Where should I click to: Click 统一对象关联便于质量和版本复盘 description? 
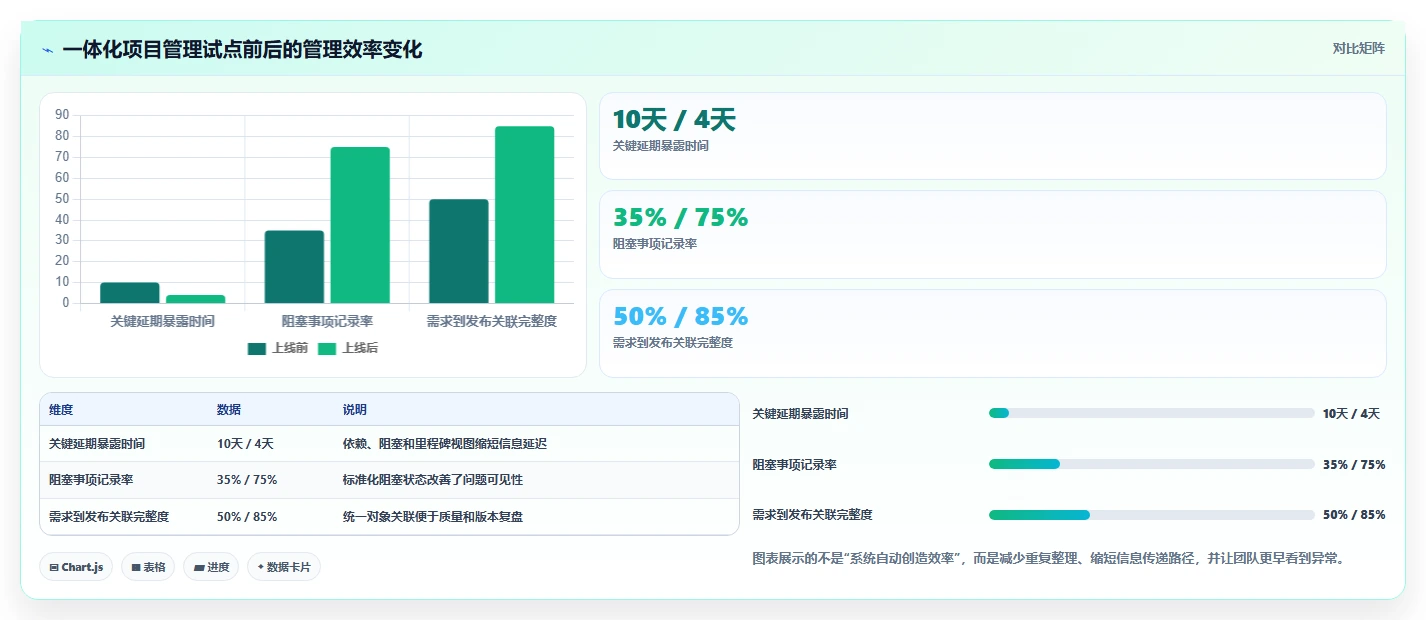click(433, 517)
